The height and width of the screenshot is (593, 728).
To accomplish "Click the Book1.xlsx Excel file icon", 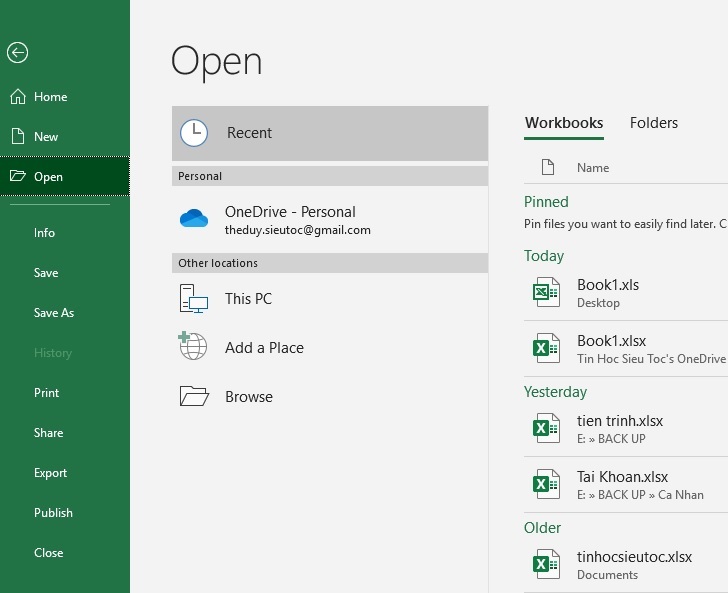I will [x=546, y=348].
